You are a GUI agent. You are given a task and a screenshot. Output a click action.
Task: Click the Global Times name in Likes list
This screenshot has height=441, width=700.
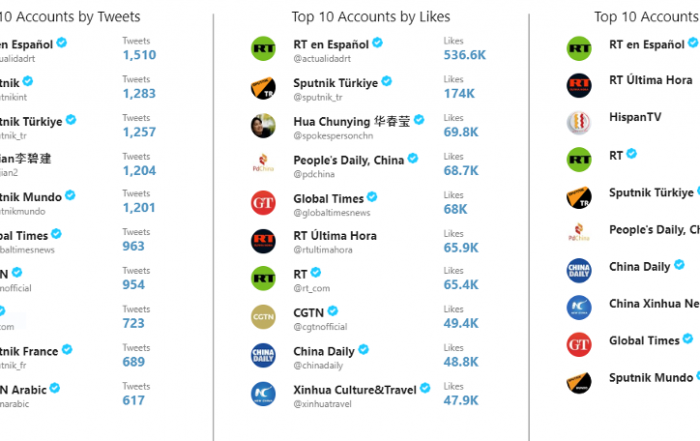[x=329, y=199]
